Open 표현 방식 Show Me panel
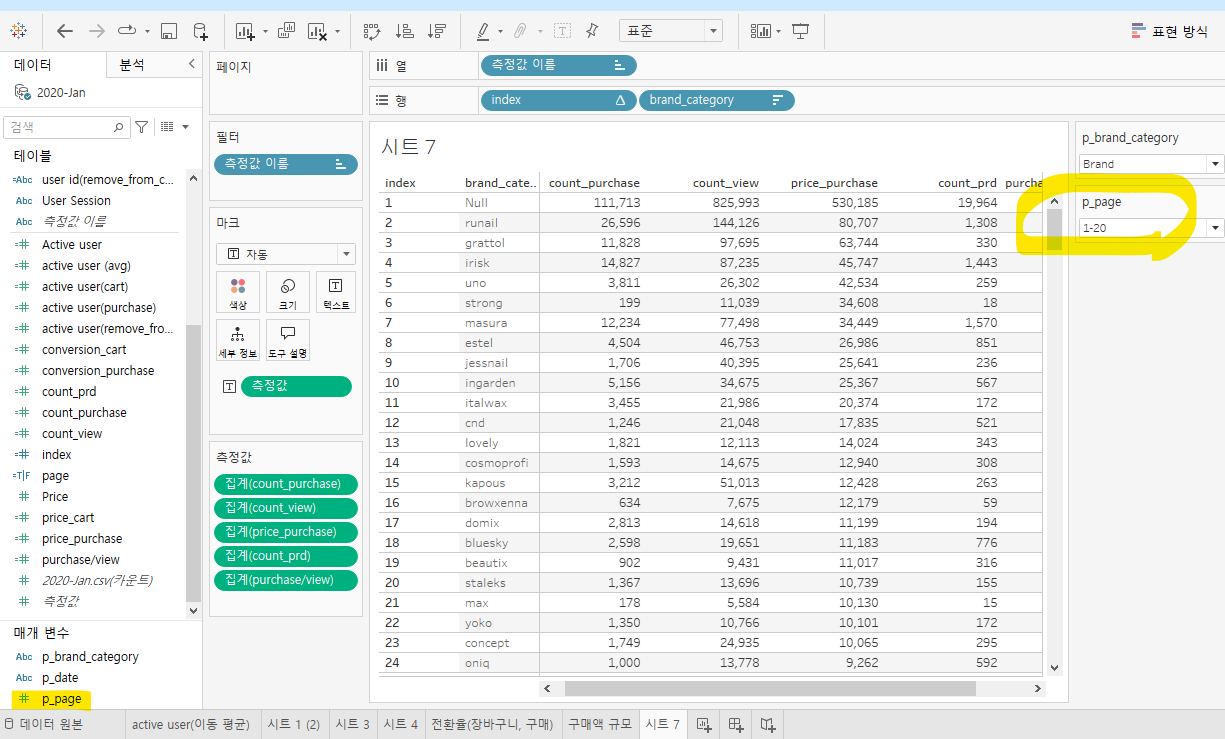This screenshot has height=739, width=1225. tap(1169, 31)
